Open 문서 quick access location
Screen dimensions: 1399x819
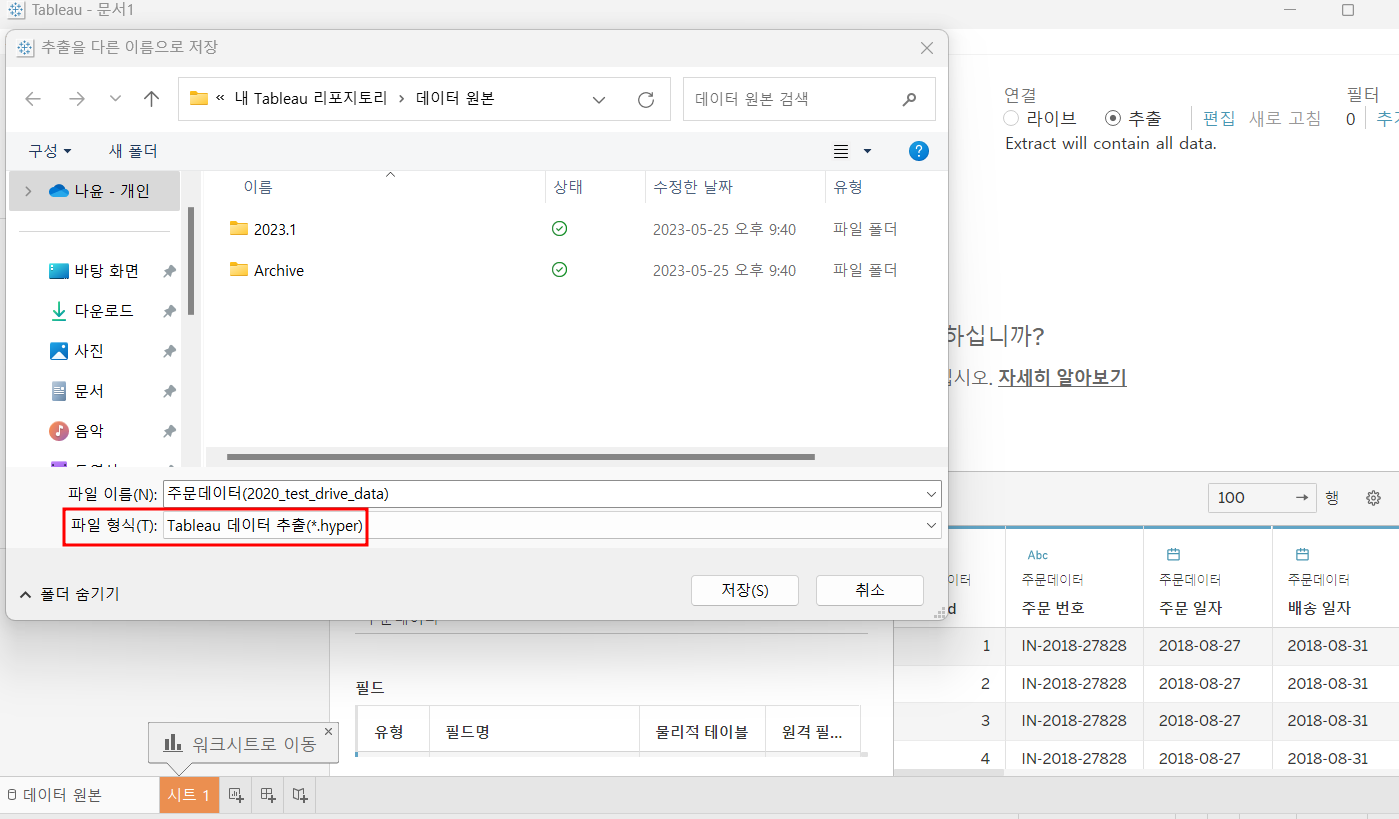tap(76, 391)
